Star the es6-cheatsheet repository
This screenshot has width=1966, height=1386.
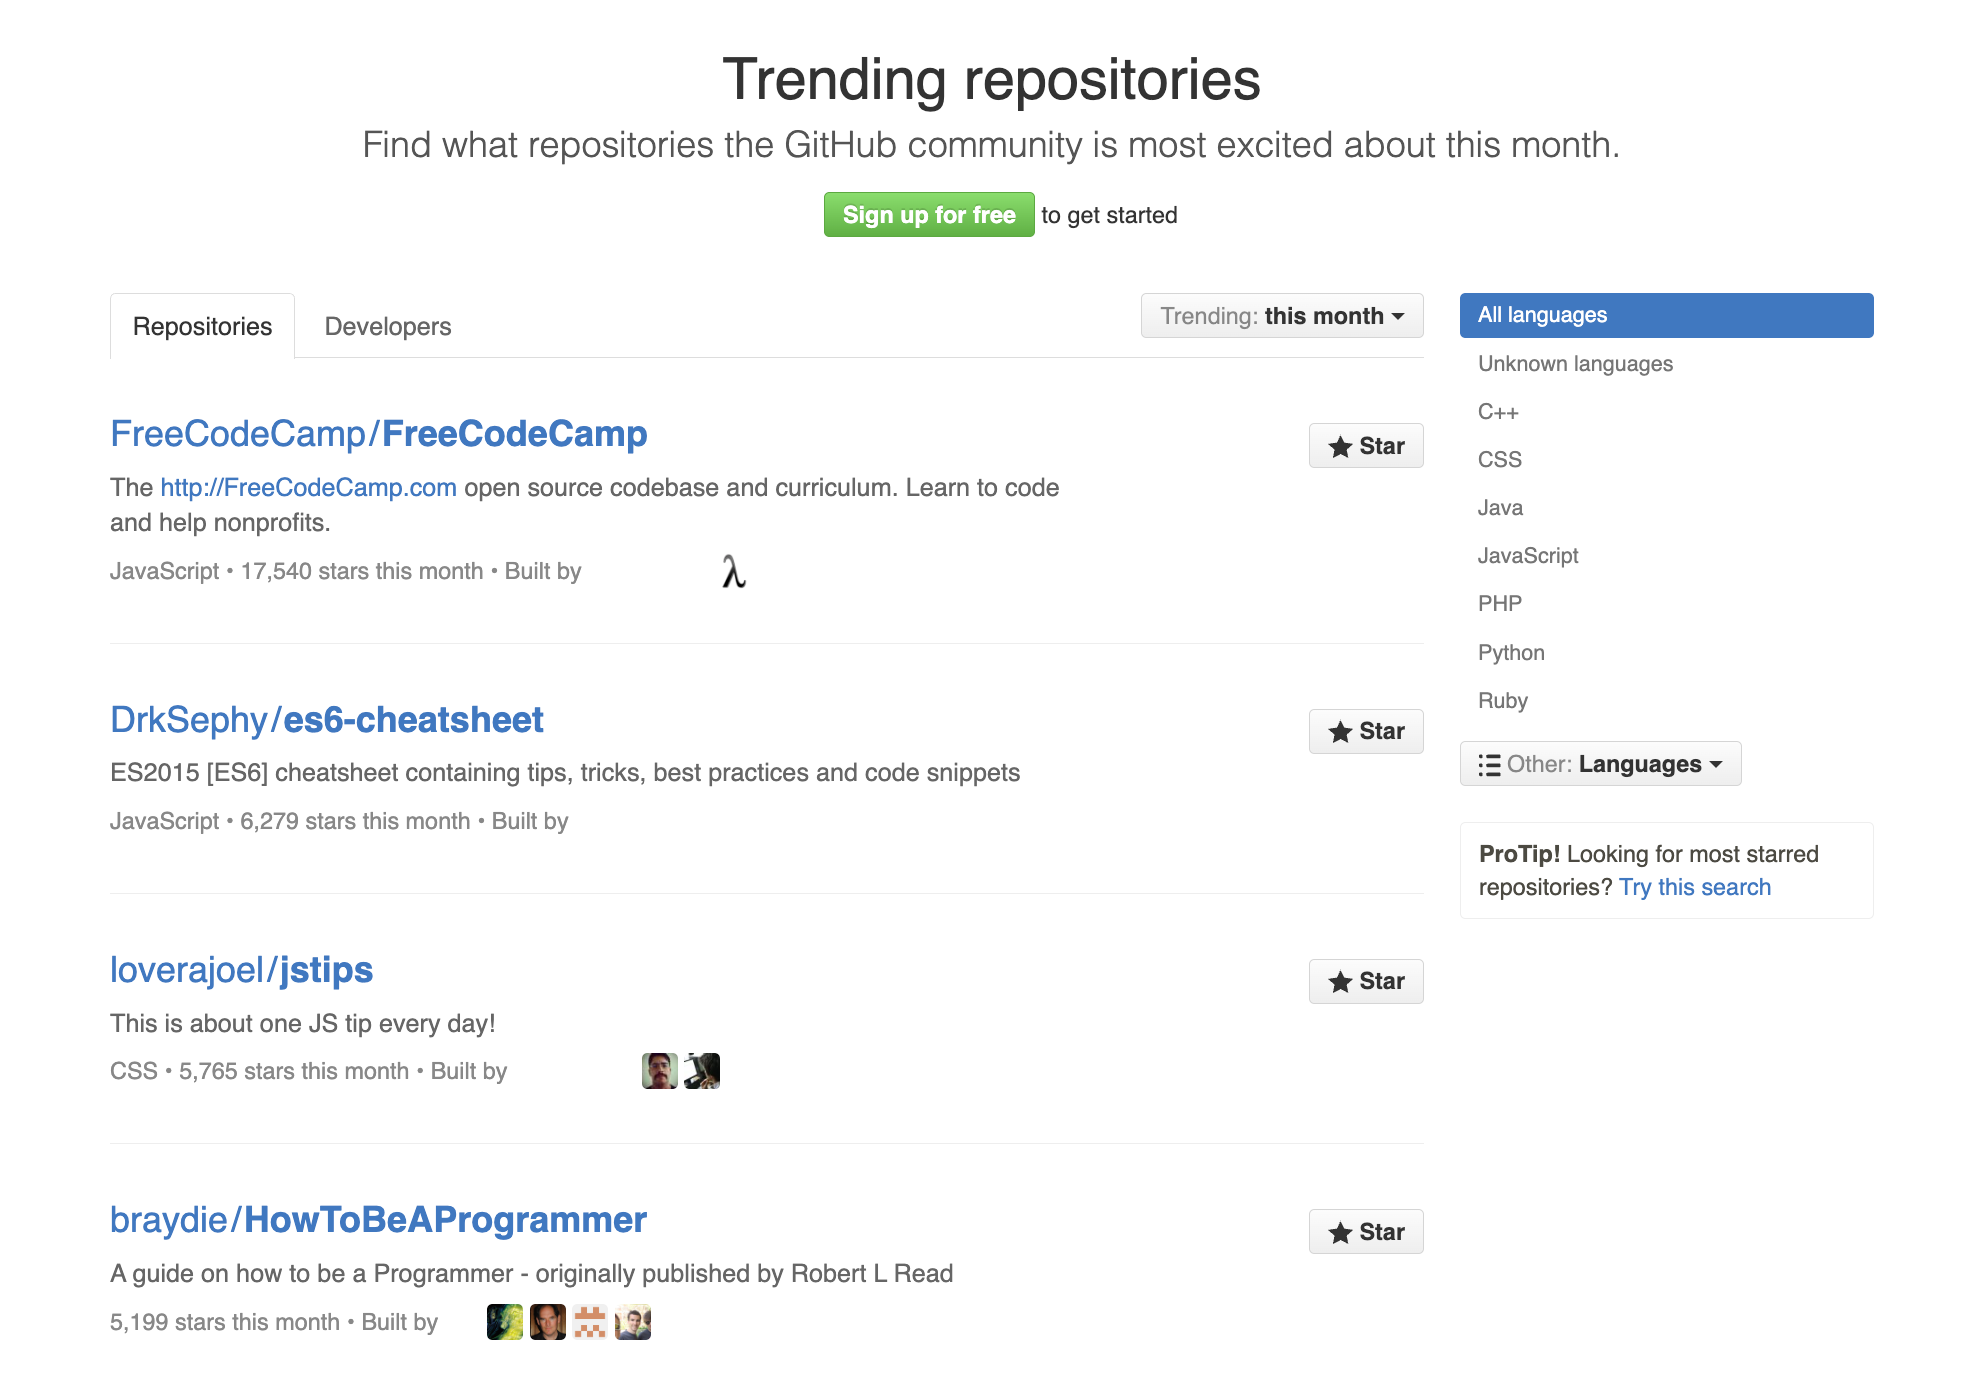point(1365,731)
